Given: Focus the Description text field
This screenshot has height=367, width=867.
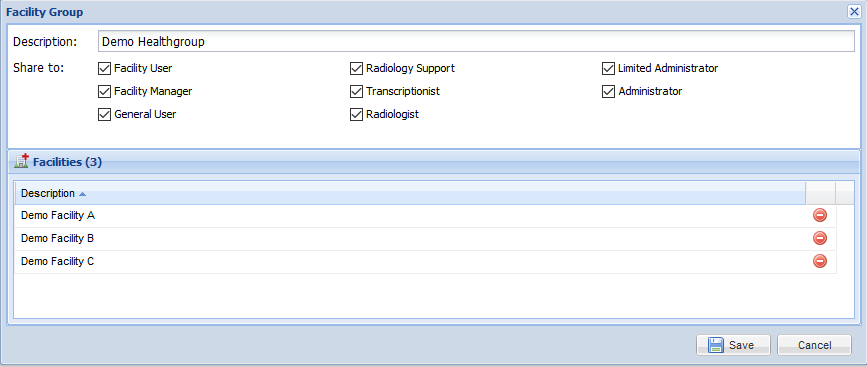Looking at the screenshot, I should [x=476, y=41].
